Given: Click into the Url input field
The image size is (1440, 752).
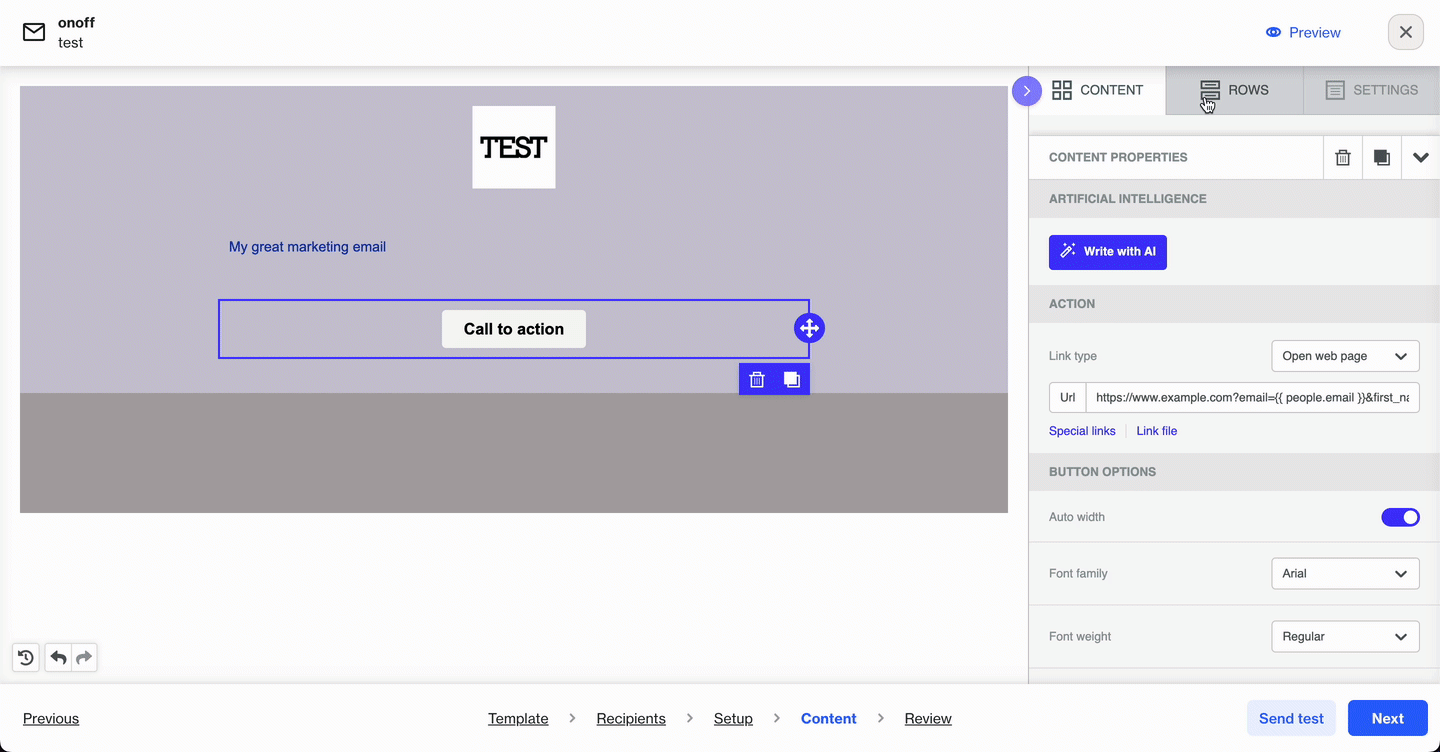Looking at the screenshot, I should 1252,397.
